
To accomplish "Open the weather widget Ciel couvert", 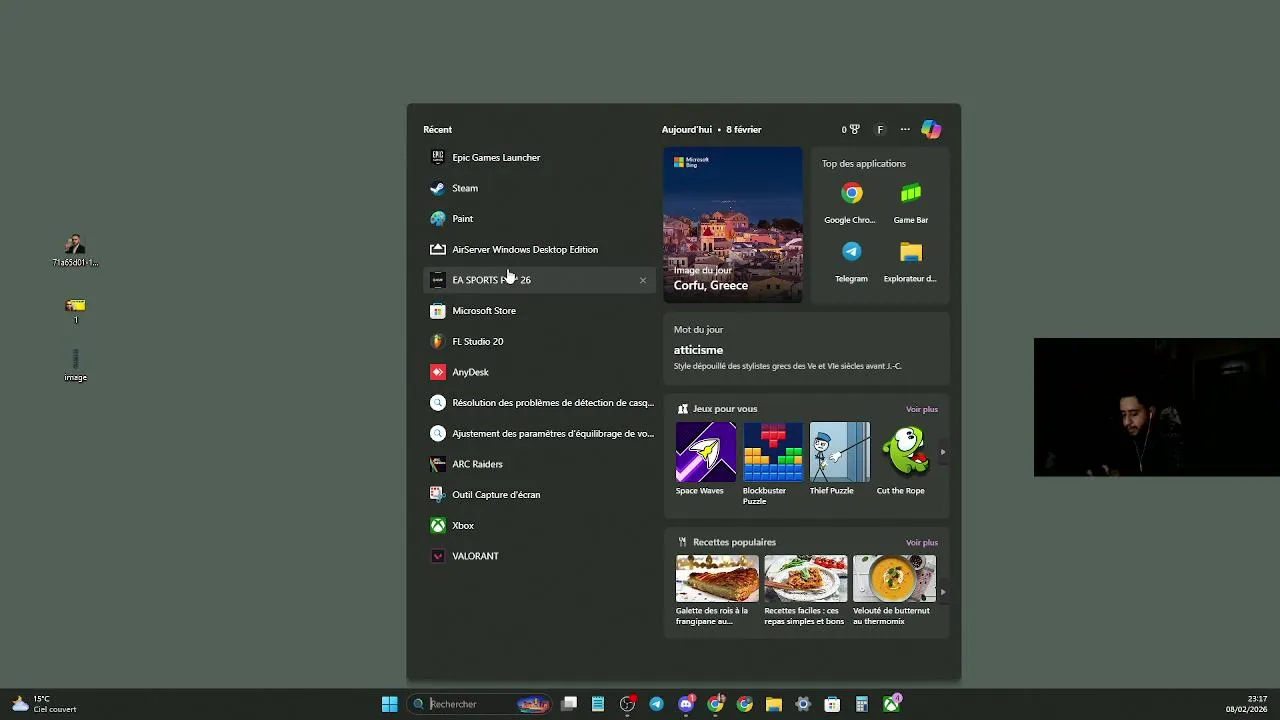I will 44,704.
